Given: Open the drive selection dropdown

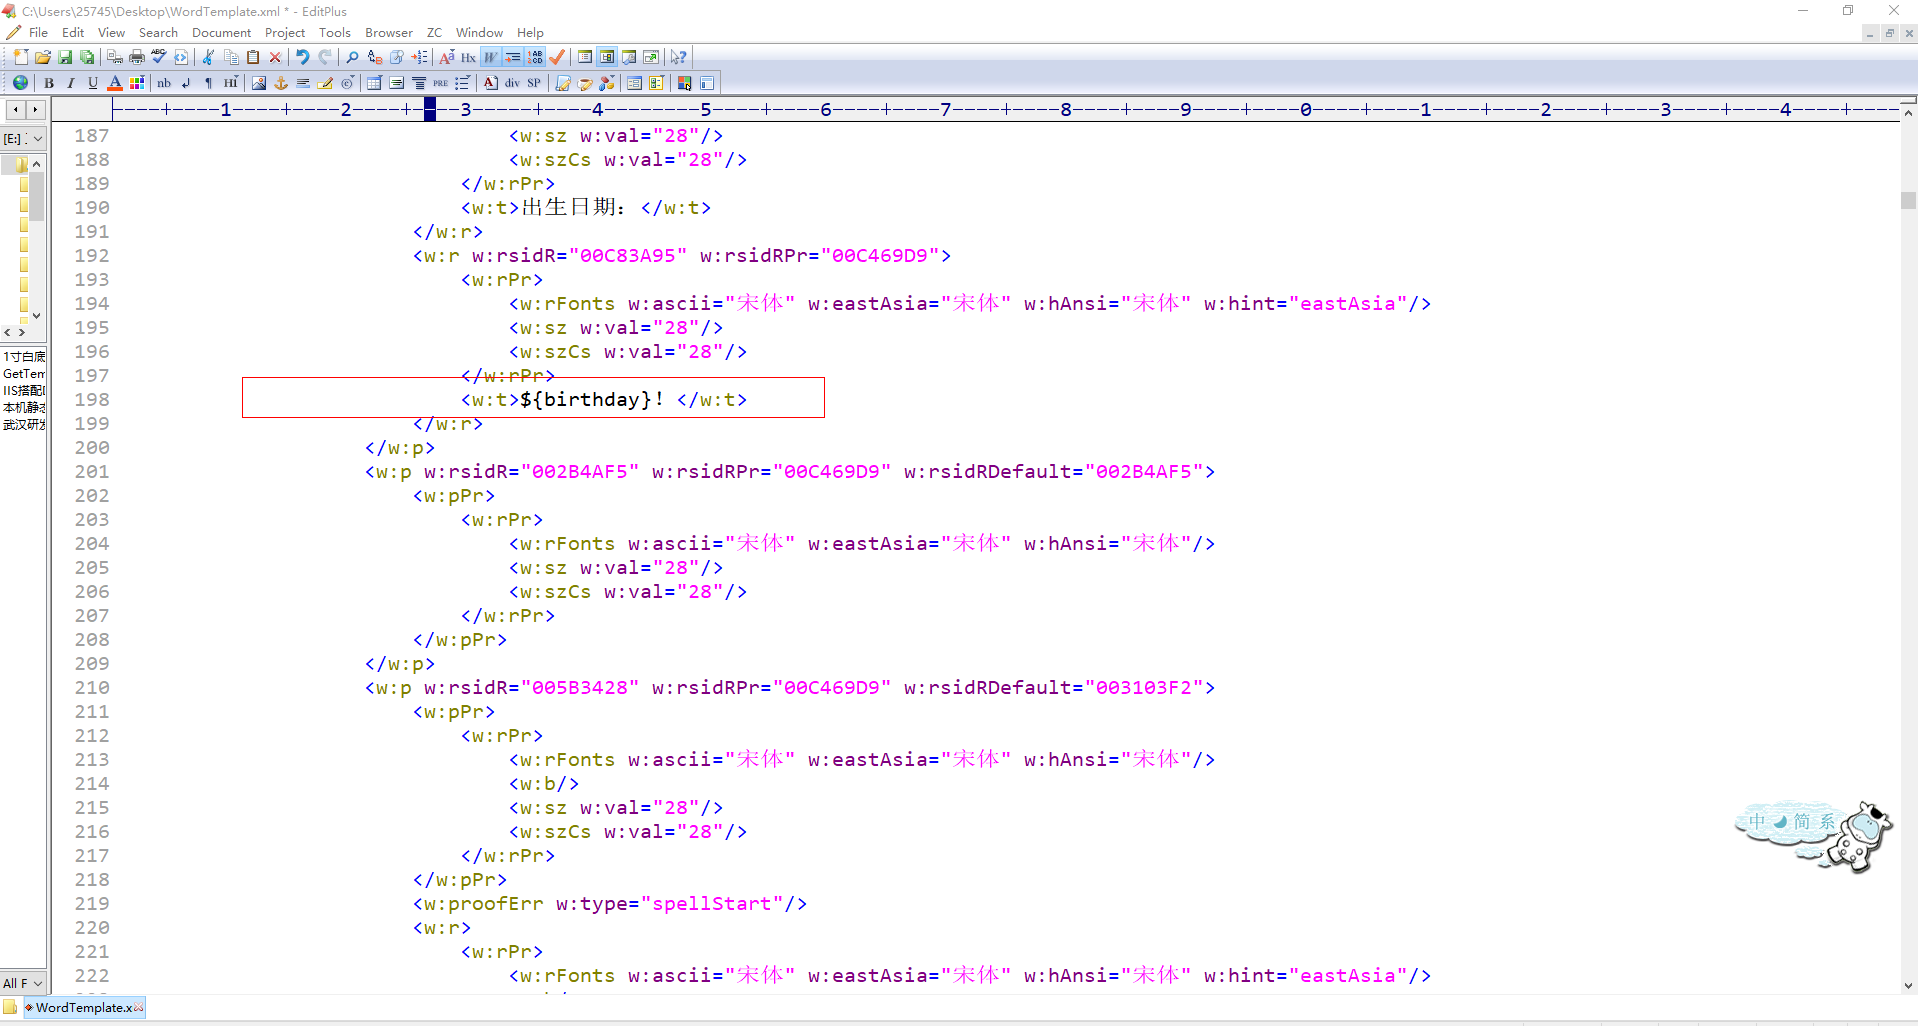Looking at the screenshot, I should (24, 138).
